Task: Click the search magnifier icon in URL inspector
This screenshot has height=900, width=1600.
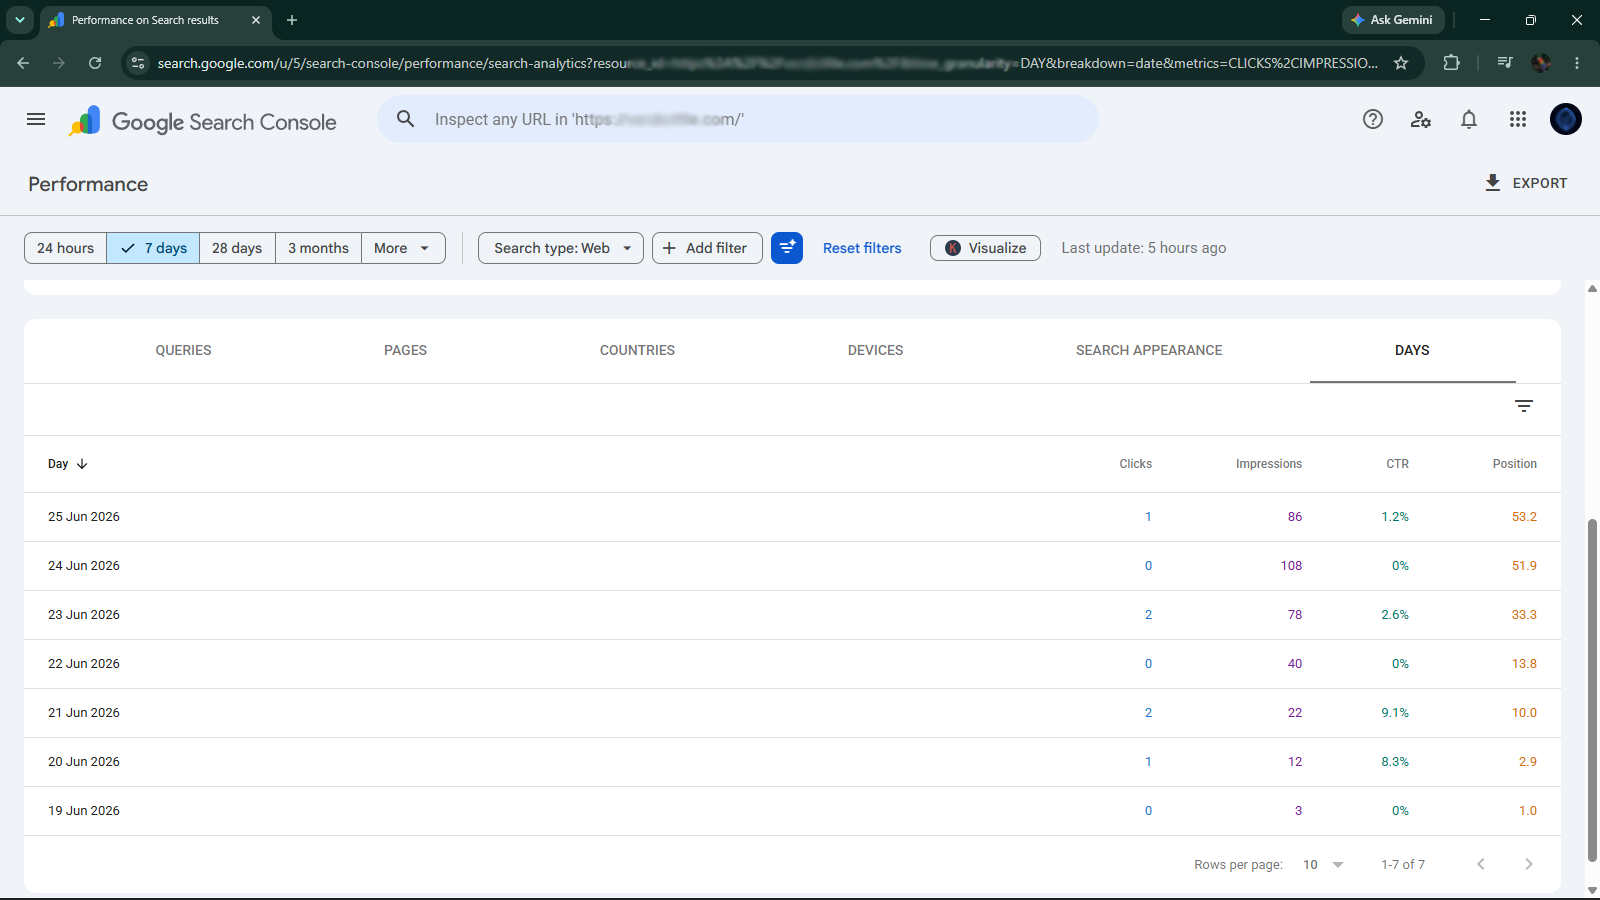Action: [405, 119]
